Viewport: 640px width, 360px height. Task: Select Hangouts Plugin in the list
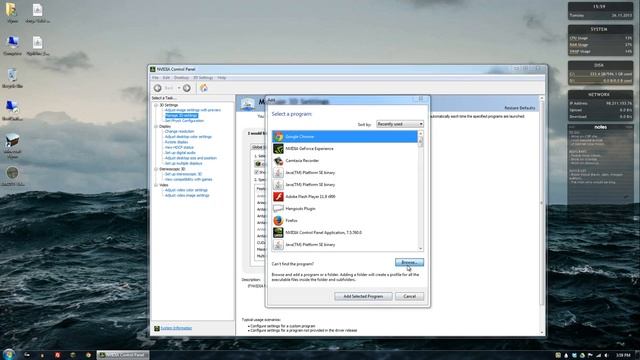[345, 209]
